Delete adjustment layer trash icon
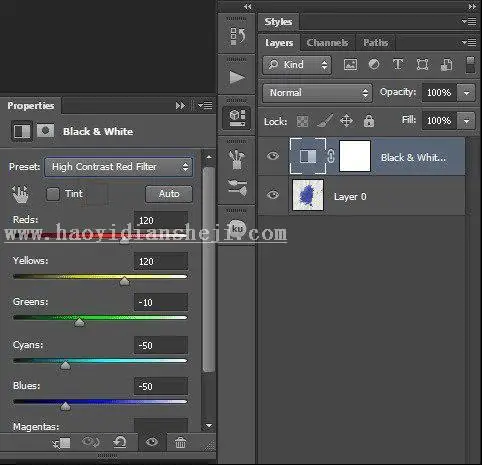 point(180,443)
